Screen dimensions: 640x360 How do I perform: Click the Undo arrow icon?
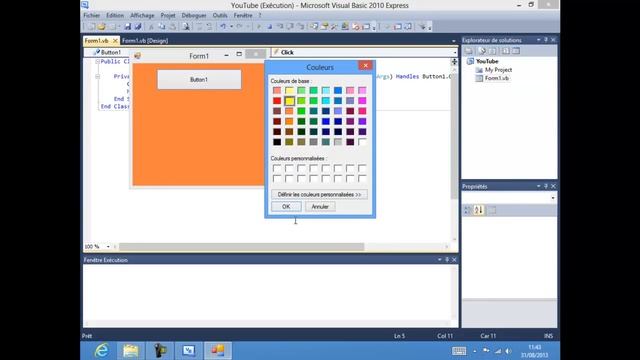tap(223, 27)
